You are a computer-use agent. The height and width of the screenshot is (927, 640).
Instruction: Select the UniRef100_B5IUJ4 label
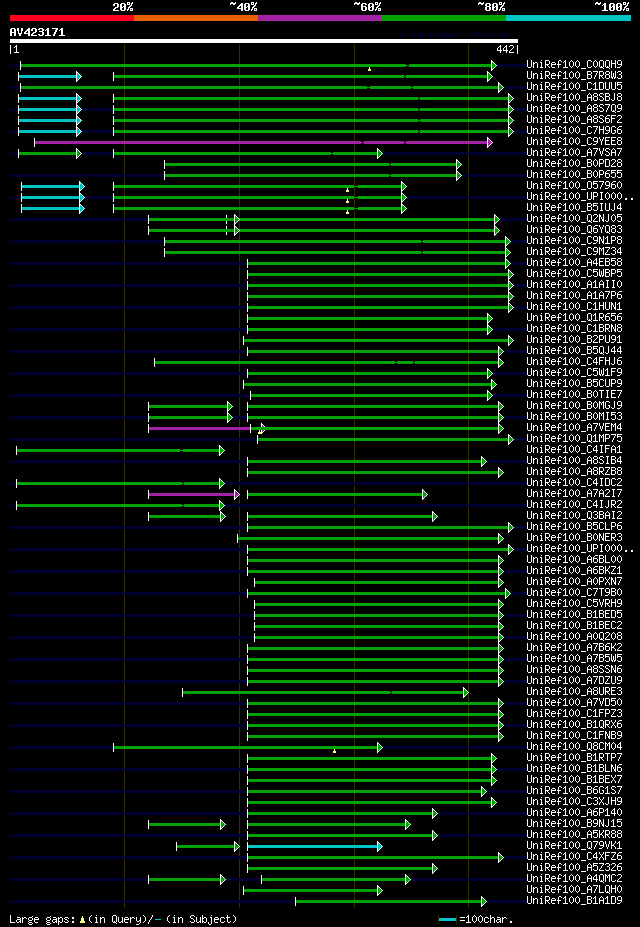coord(574,208)
